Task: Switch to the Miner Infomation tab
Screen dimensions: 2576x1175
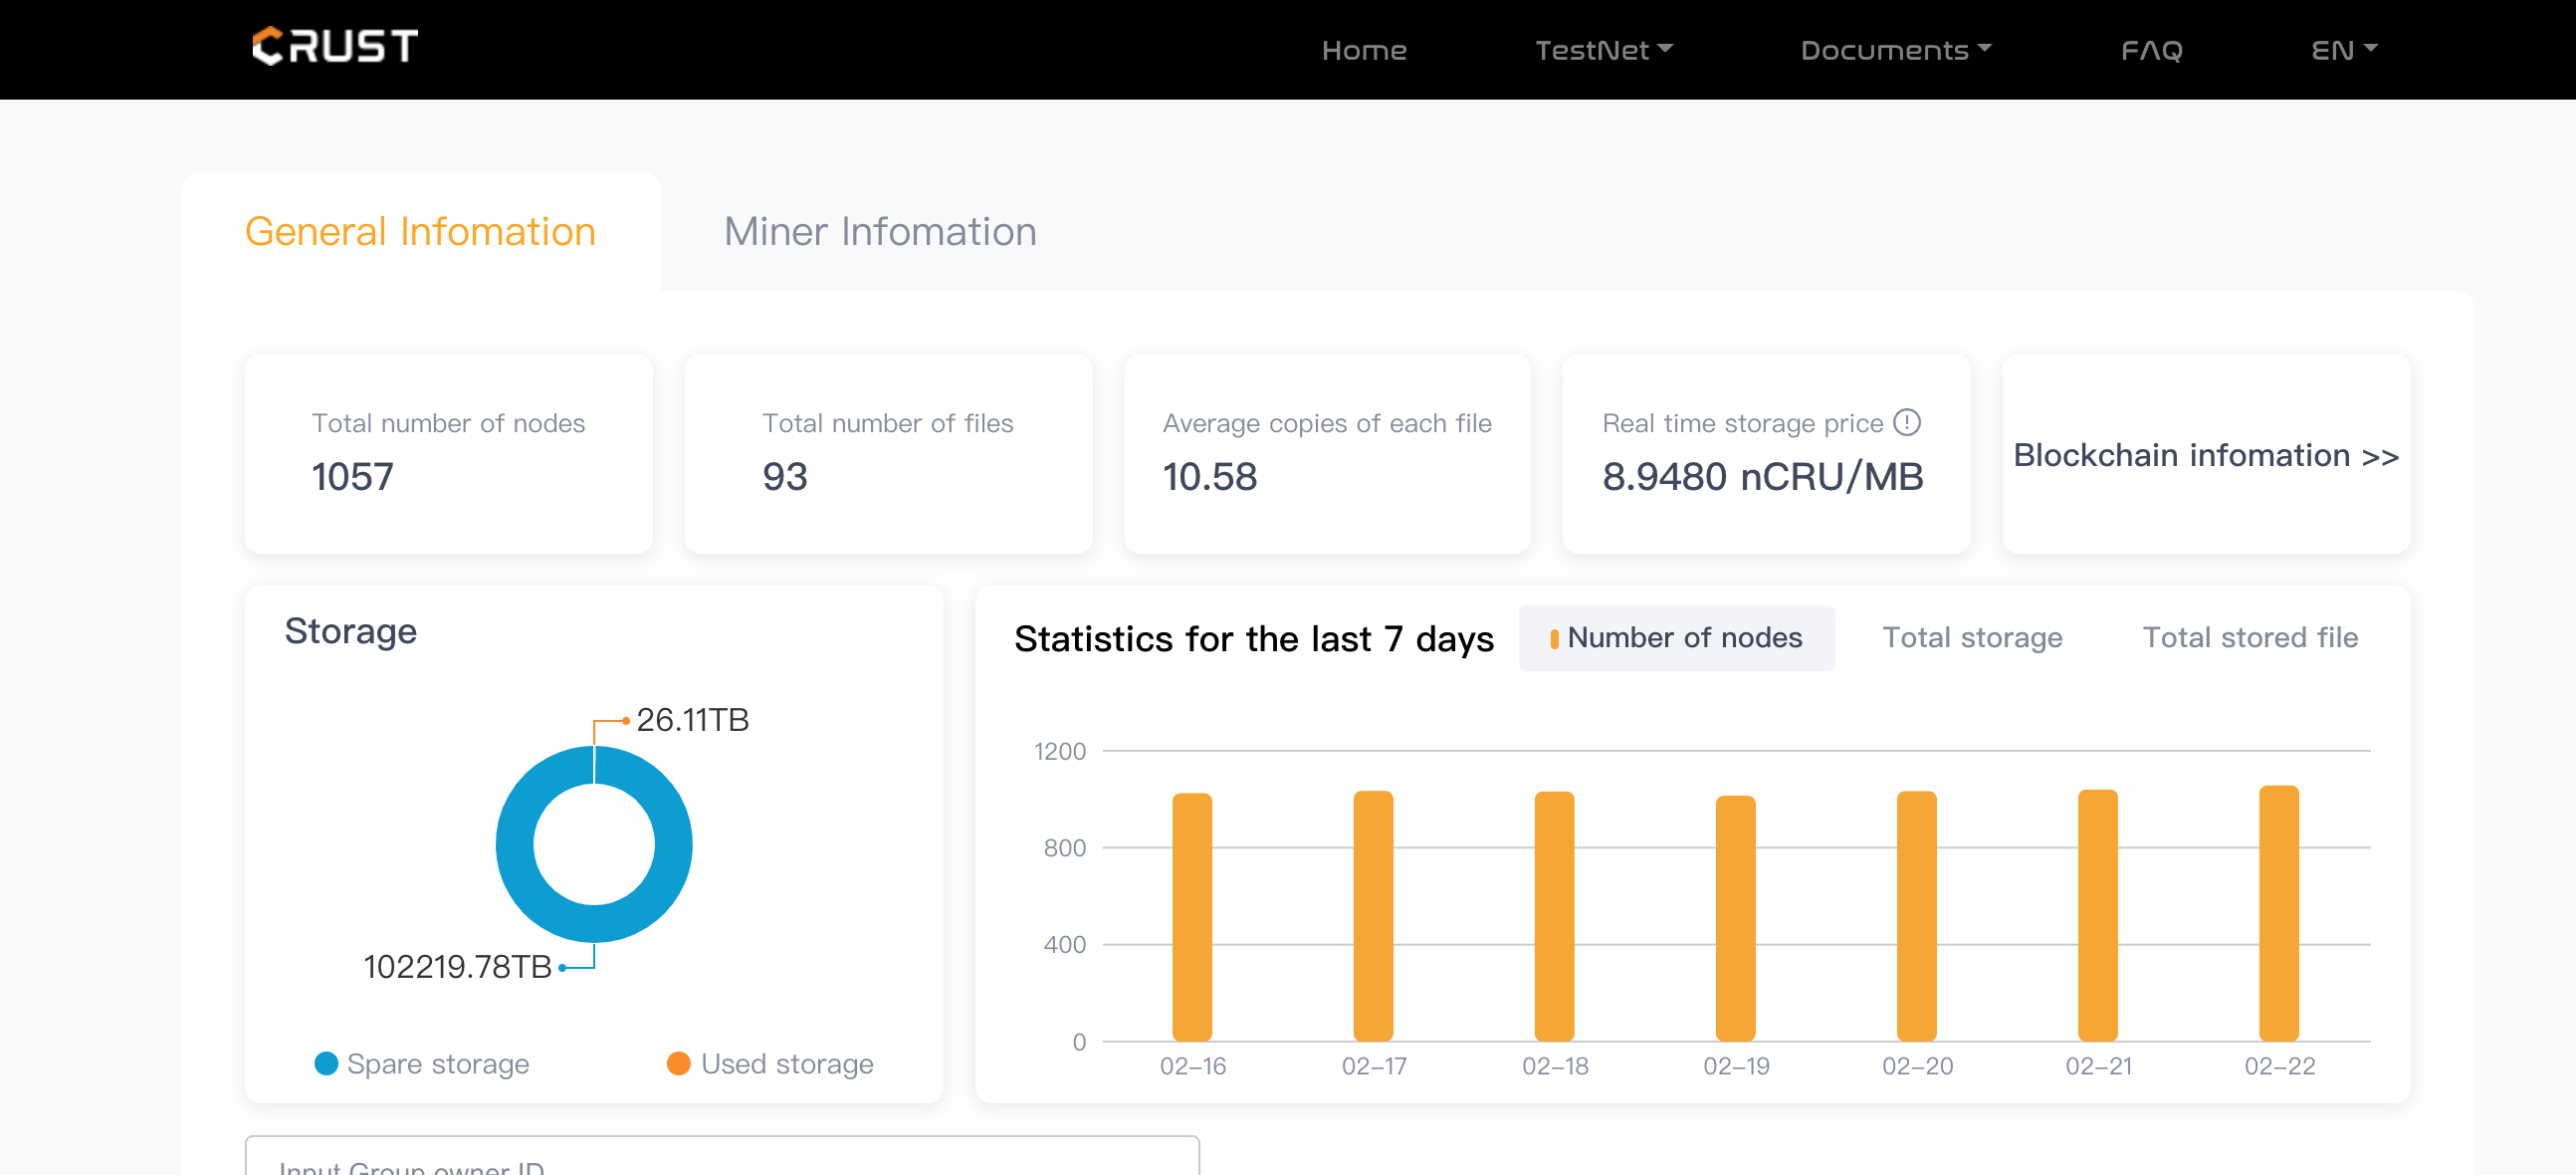Action: (x=879, y=232)
